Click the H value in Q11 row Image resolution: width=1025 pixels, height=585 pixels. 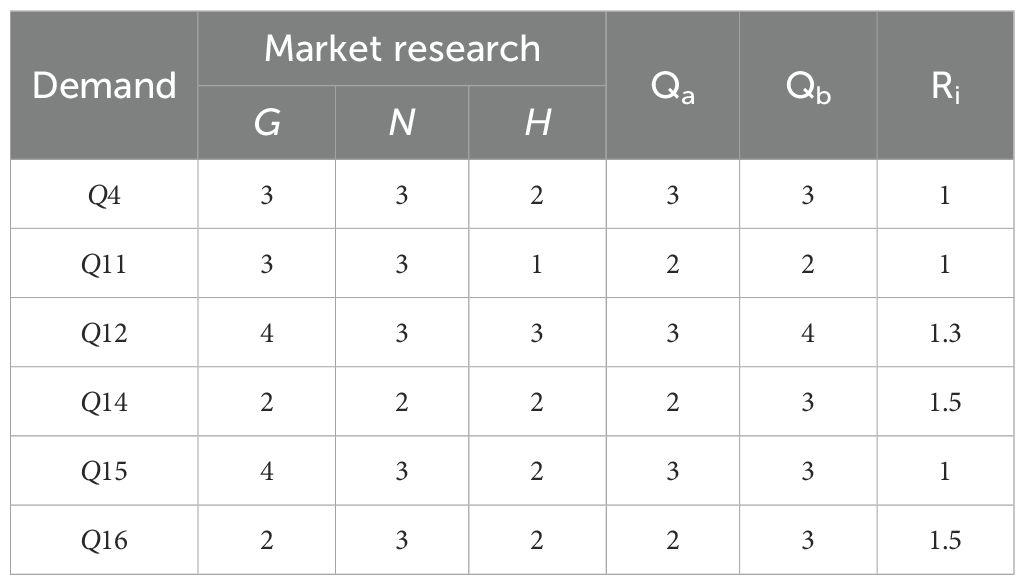(x=537, y=264)
